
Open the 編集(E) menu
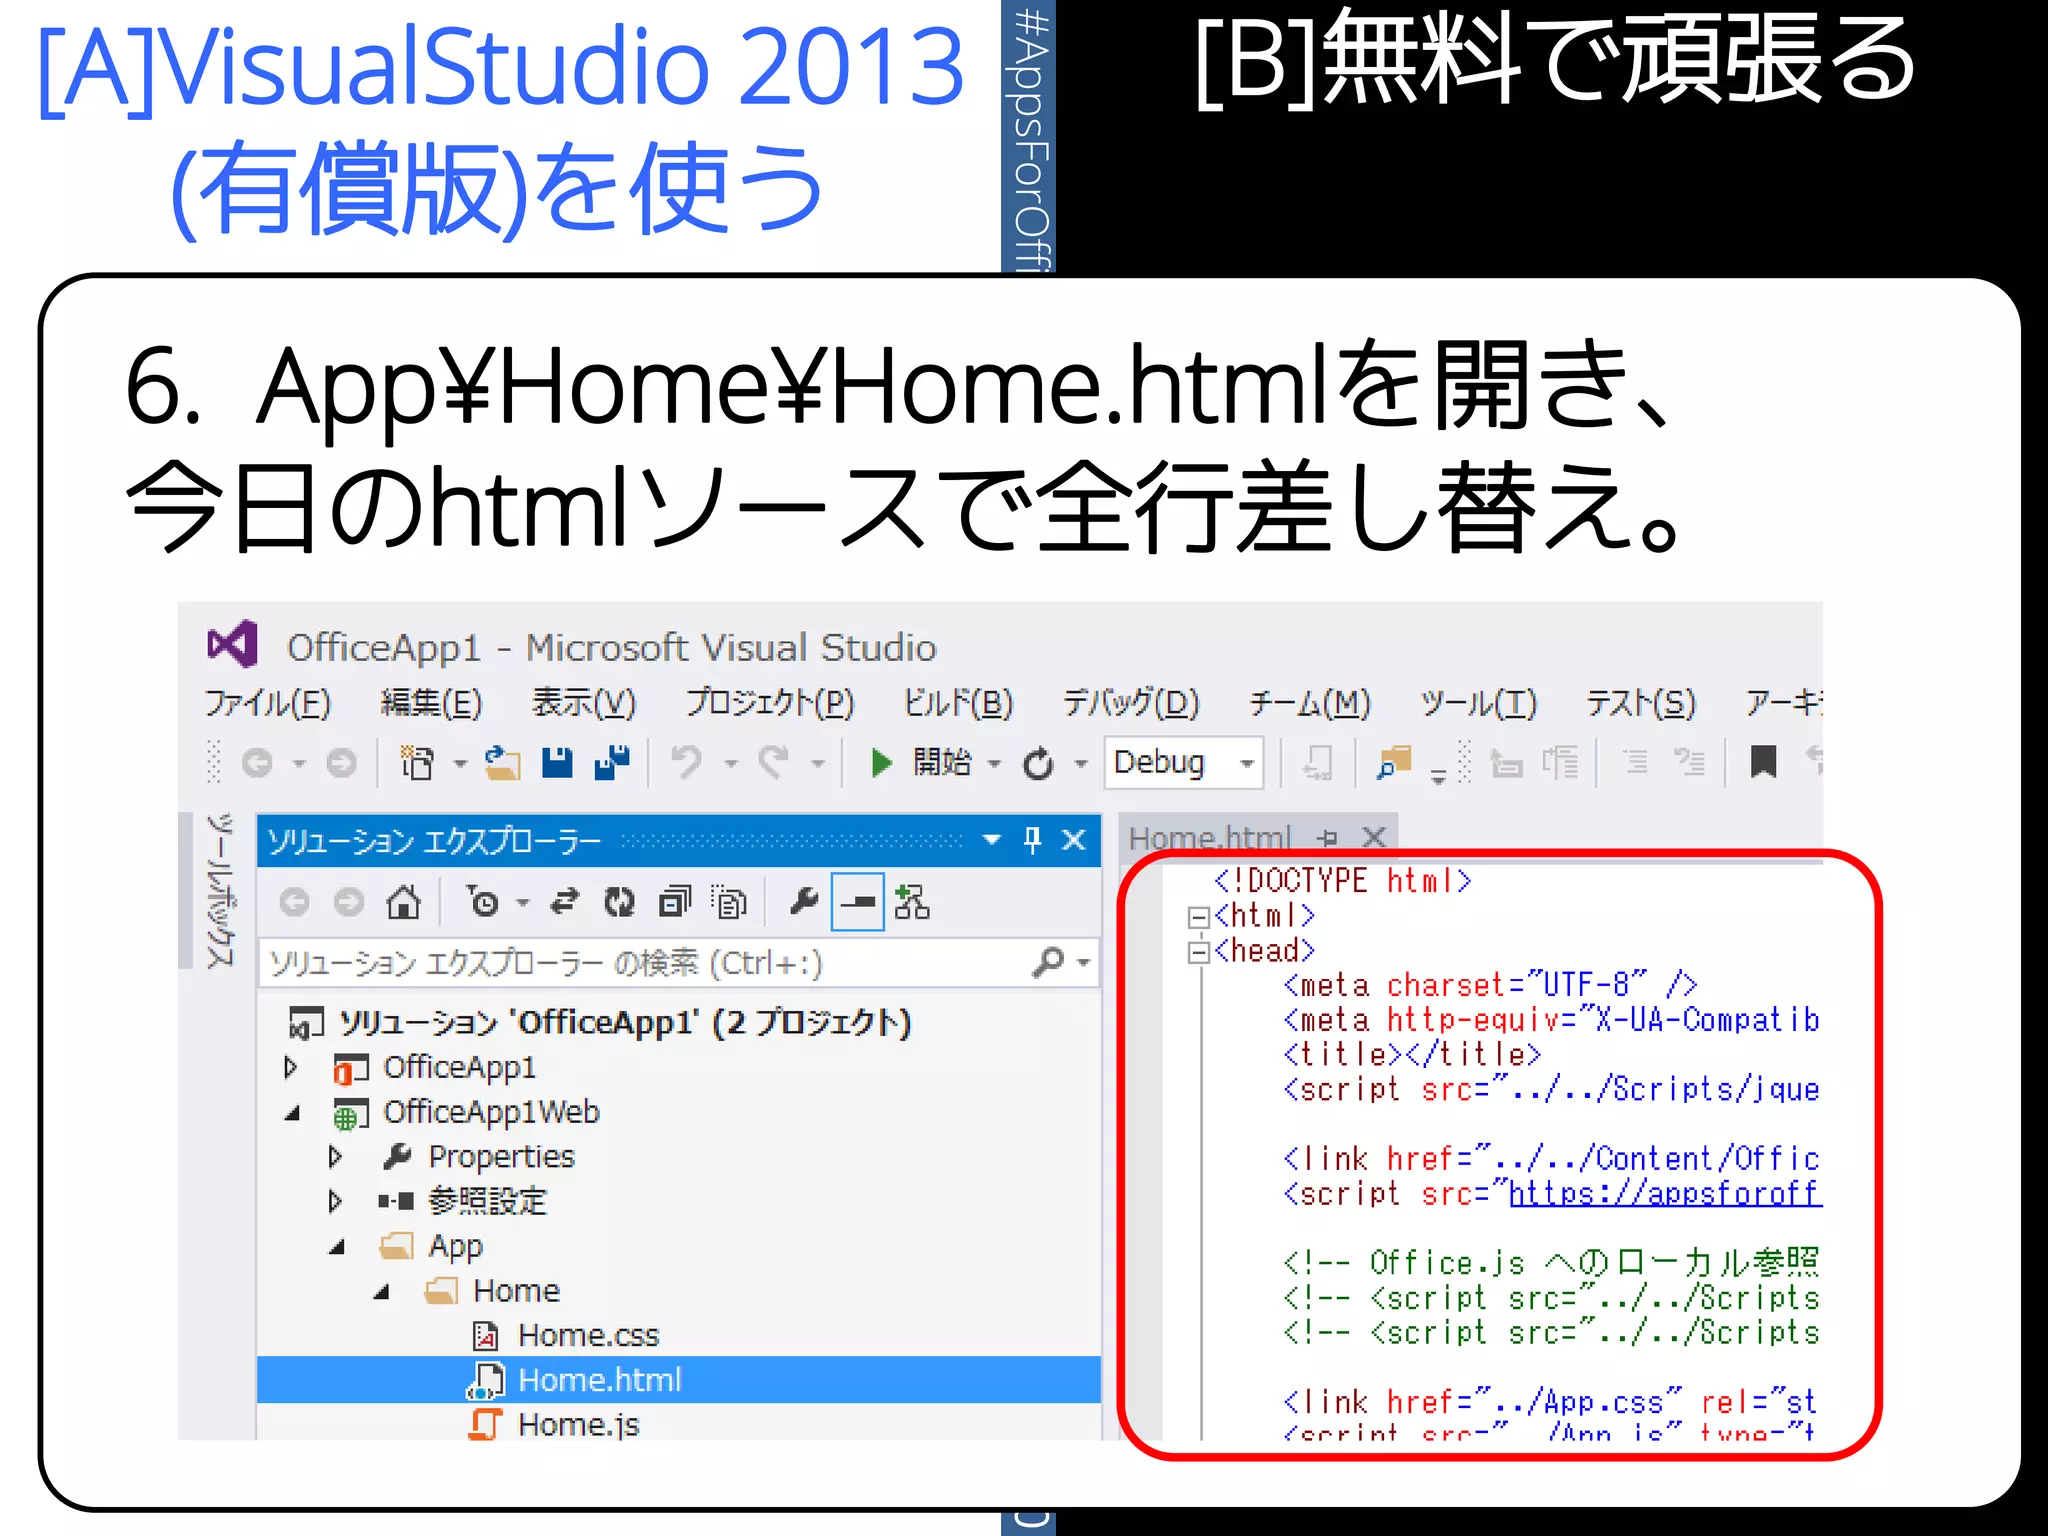431,703
